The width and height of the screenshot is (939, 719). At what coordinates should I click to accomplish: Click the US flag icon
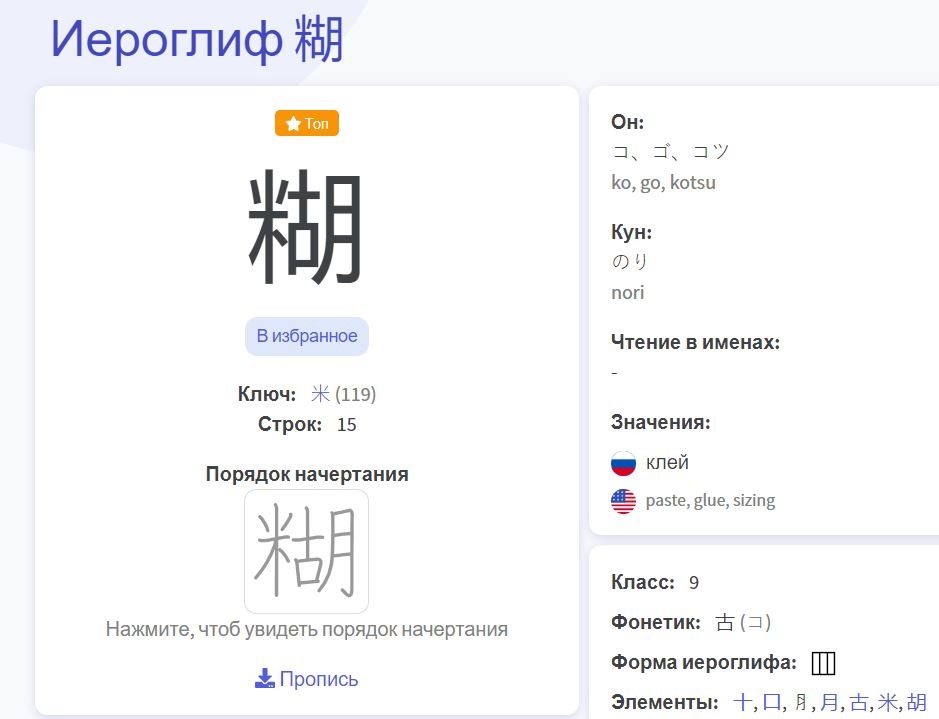[x=623, y=501]
